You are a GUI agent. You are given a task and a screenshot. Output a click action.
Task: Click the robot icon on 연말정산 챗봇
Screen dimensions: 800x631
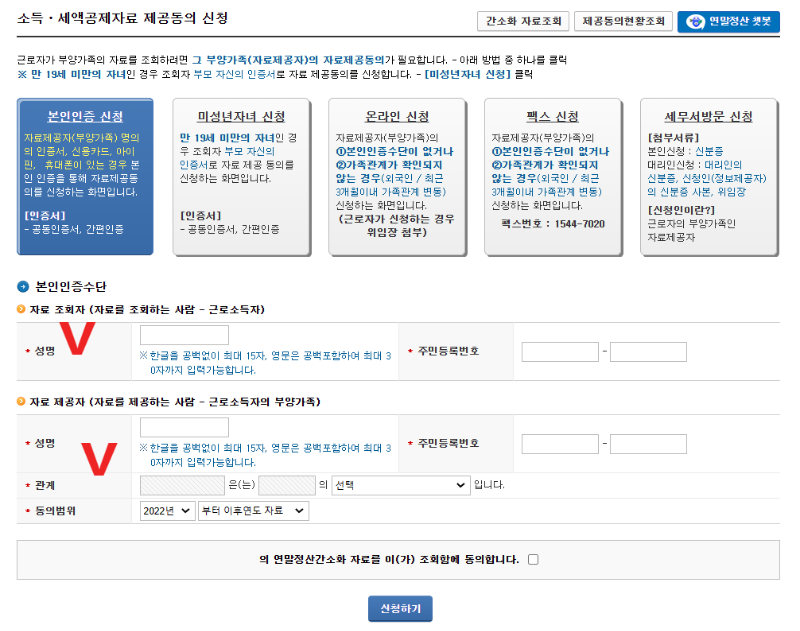pyautogui.click(x=695, y=22)
